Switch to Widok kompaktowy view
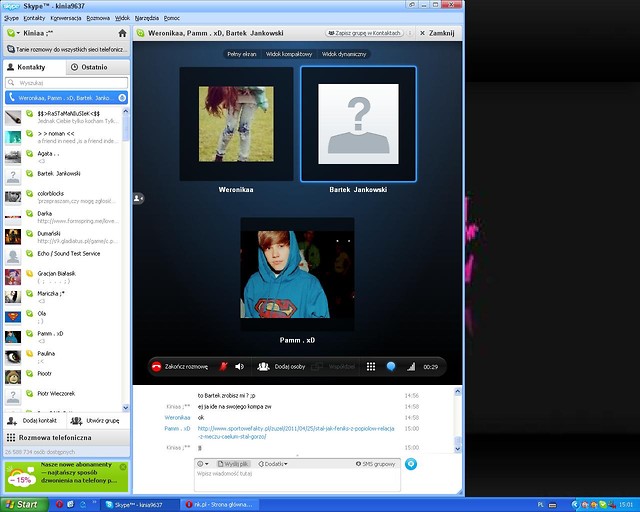The image size is (640, 512). point(289,54)
